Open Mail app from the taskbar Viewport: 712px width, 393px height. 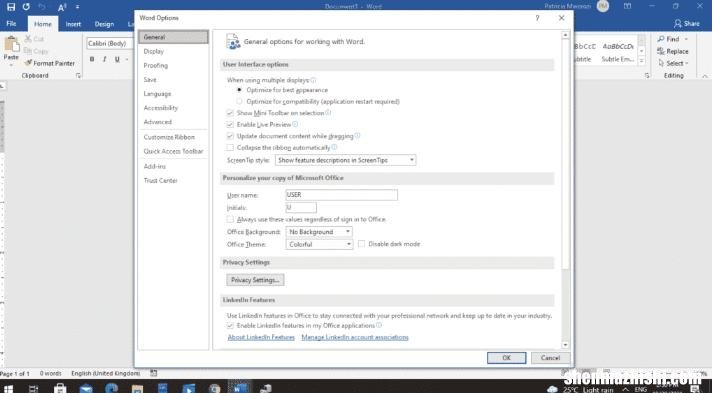point(86,388)
